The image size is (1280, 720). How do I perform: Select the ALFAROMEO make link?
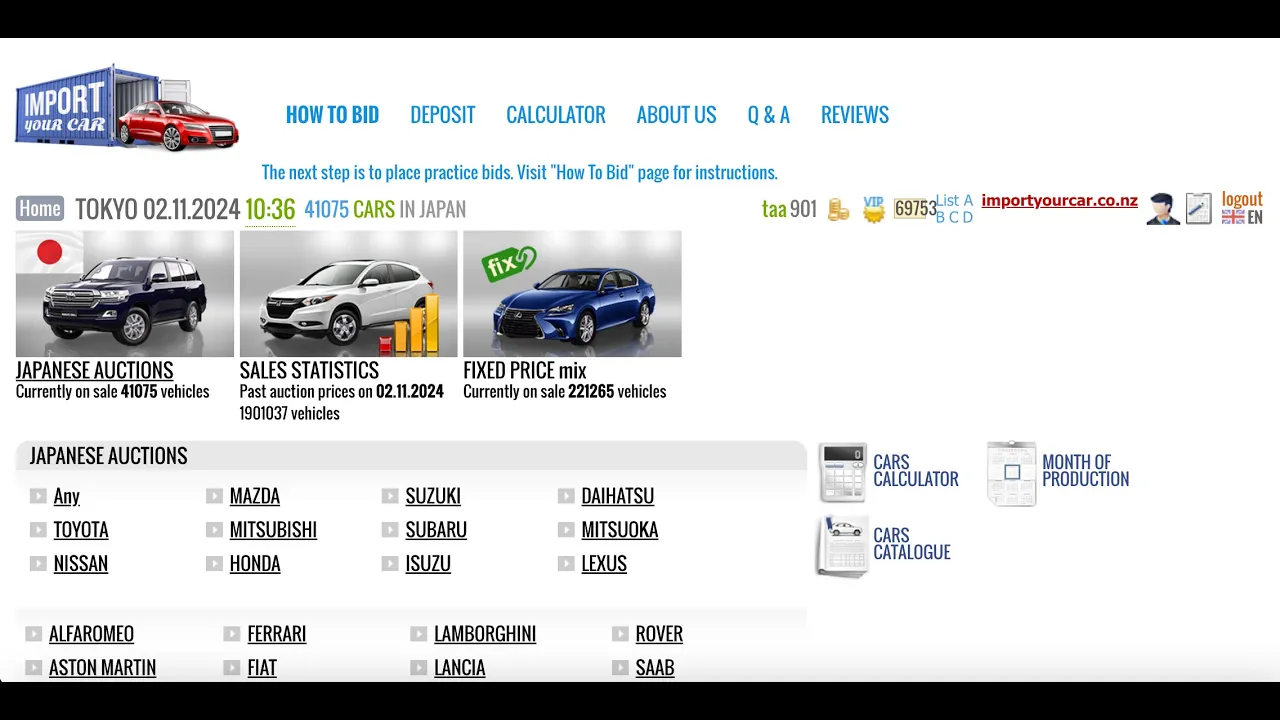(x=91, y=634)
